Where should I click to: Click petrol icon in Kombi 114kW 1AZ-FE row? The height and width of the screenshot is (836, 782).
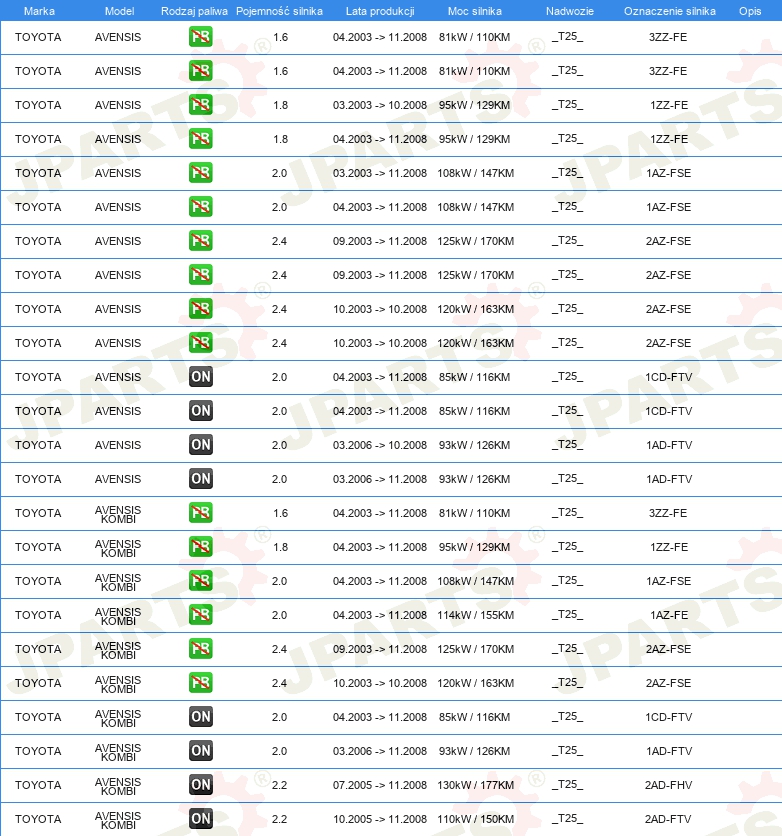point(200,615)
